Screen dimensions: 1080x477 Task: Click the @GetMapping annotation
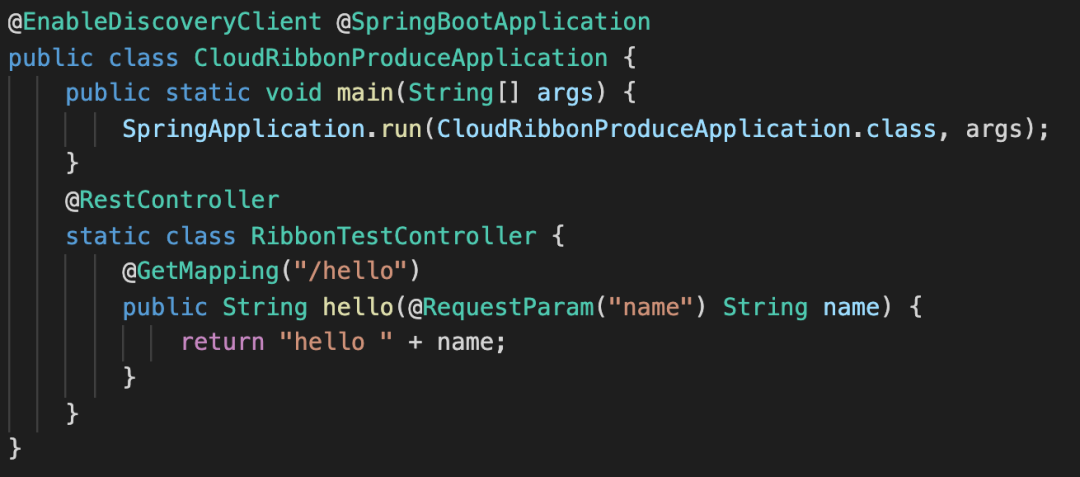point(200,271)
